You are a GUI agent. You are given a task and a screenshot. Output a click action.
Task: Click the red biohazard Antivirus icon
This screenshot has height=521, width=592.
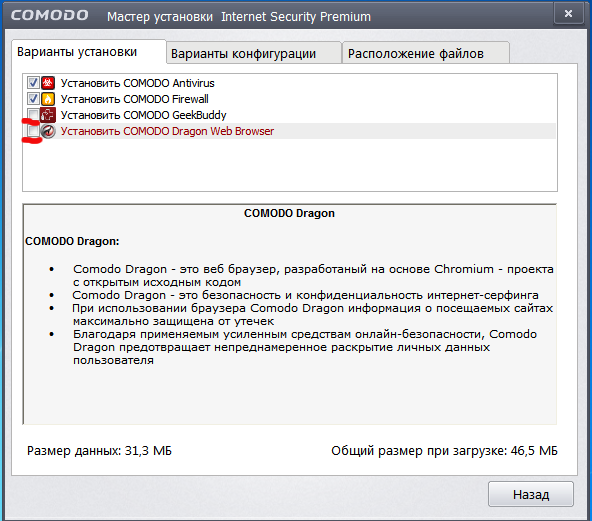coord(48,83)
